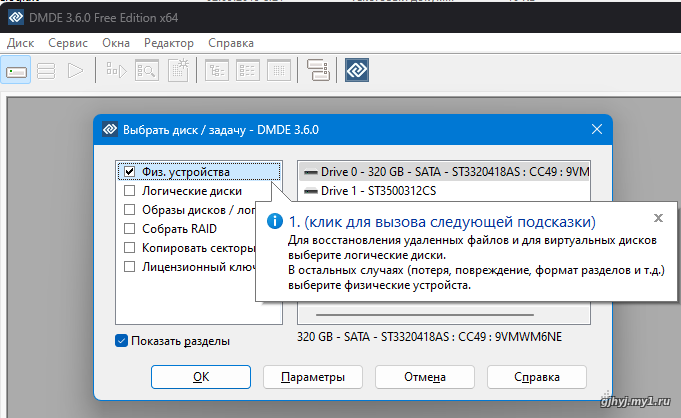Open the Окна menu
This screenshot has width=681, height=418.
coord(116,43)
